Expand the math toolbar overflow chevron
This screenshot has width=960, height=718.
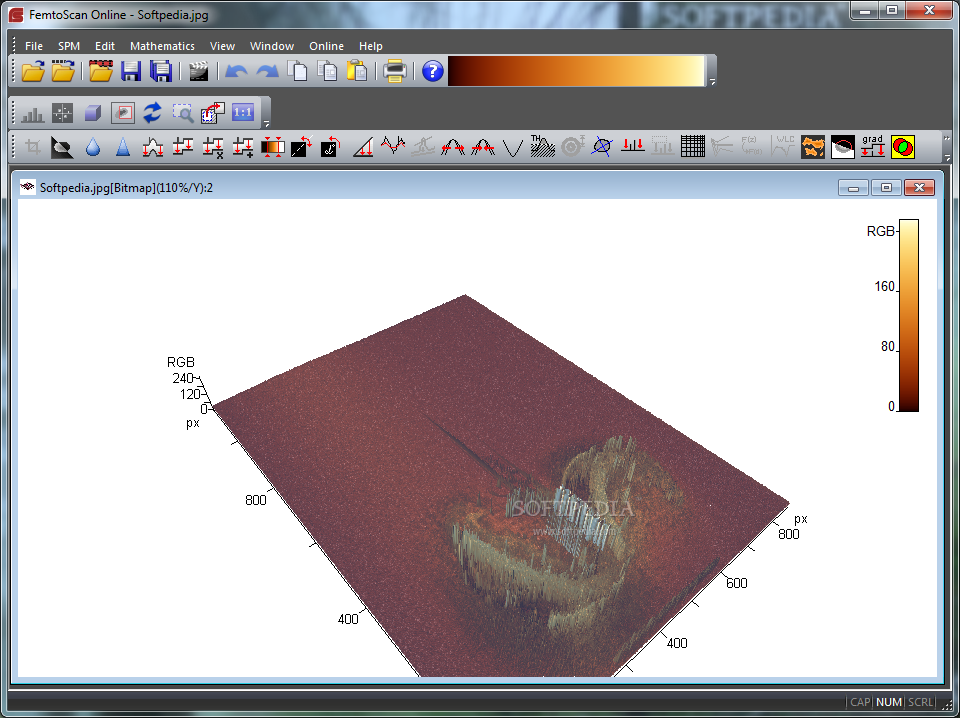tap(947, 138)
